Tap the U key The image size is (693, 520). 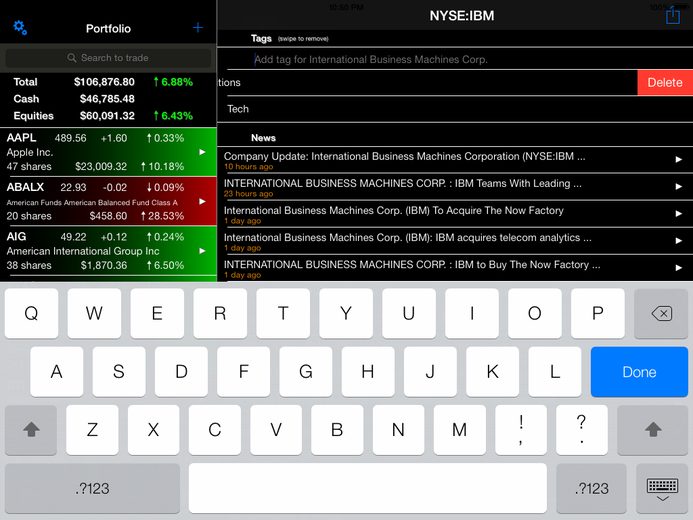tap(409, 314)
